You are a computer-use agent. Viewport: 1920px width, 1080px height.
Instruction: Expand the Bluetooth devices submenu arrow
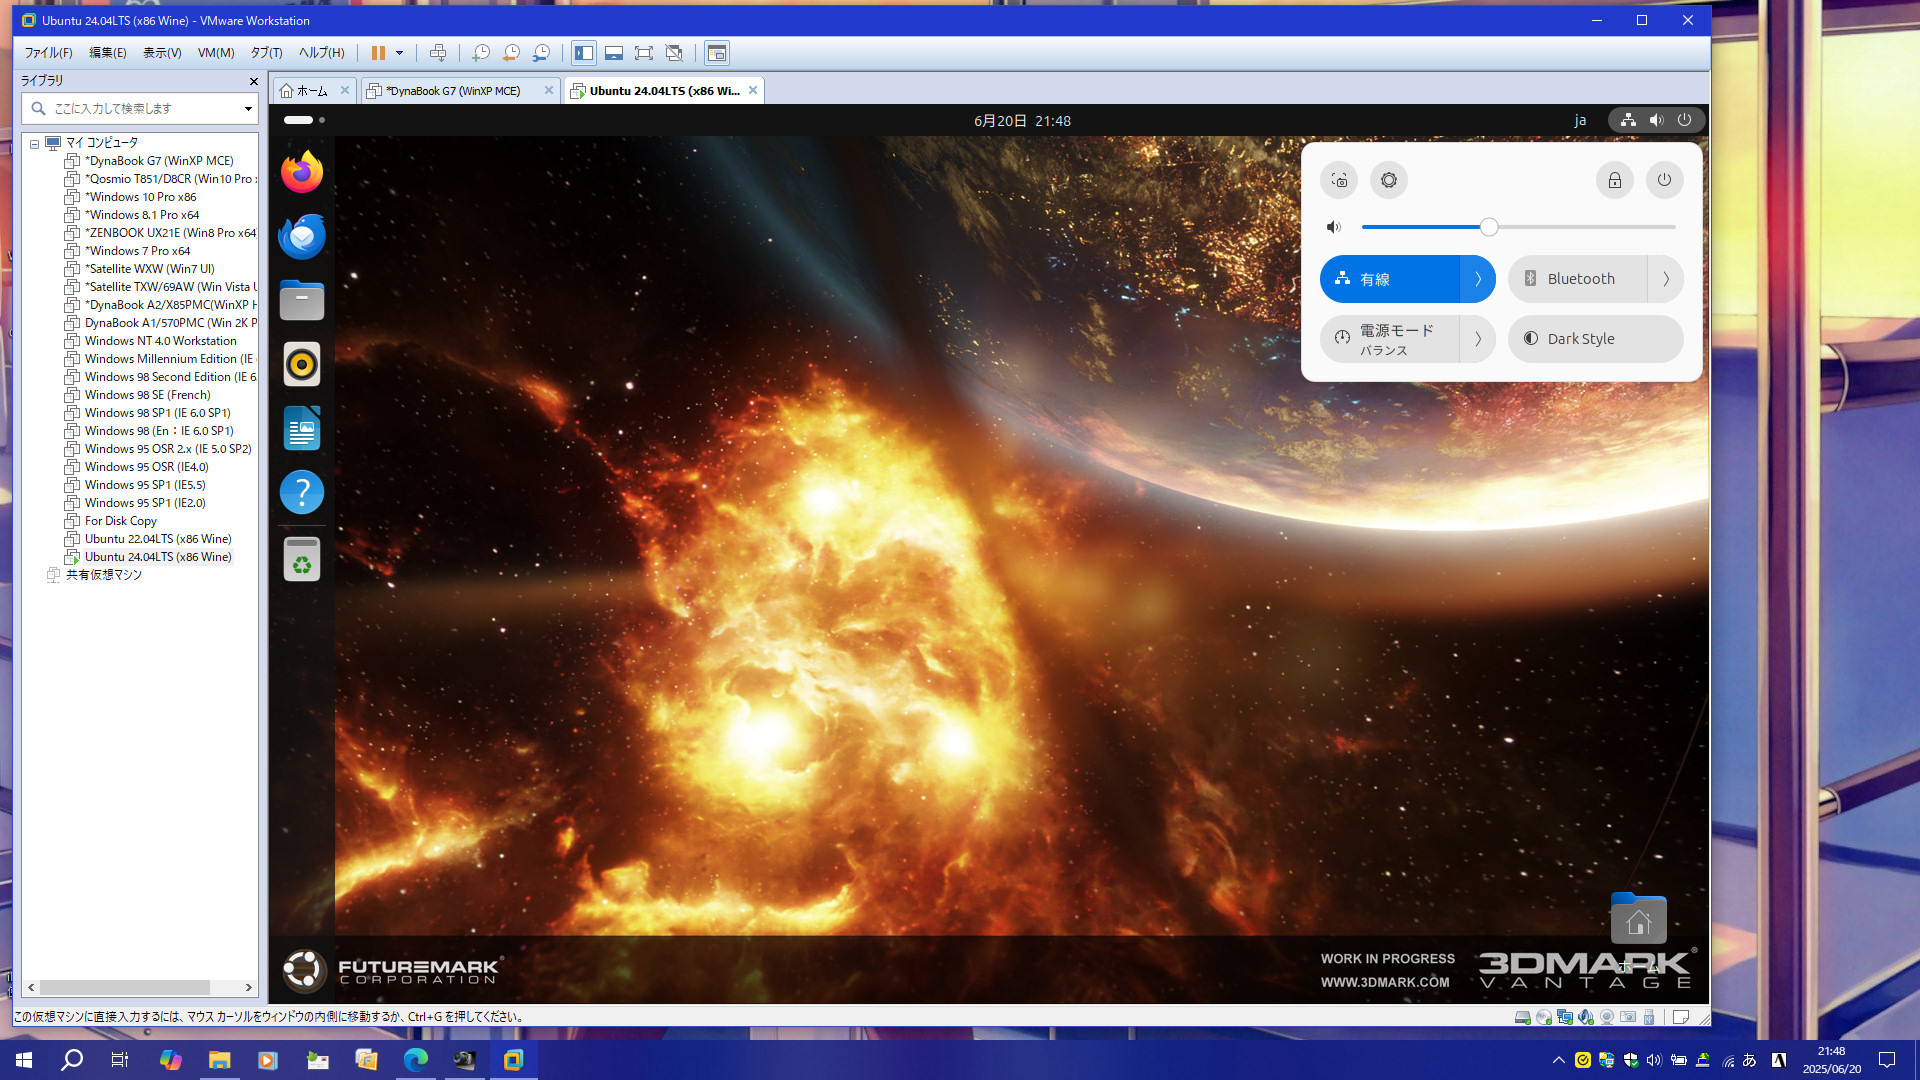[x=1666, y=279]
